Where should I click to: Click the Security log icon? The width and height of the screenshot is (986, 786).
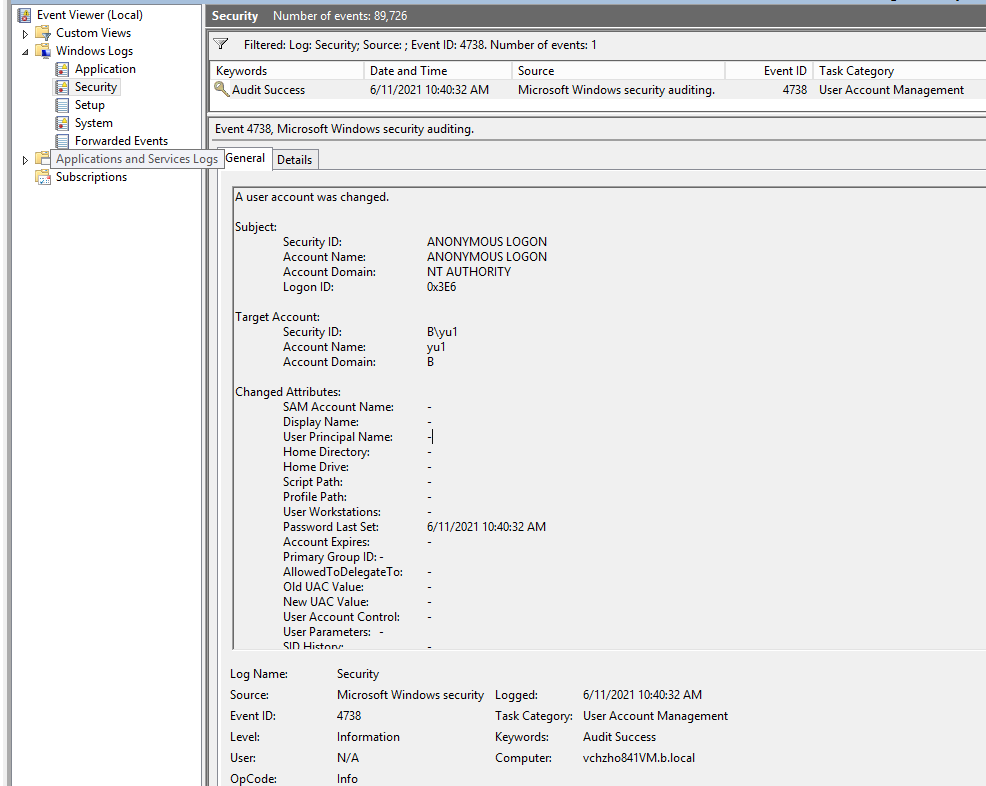[x=62, y=87]
